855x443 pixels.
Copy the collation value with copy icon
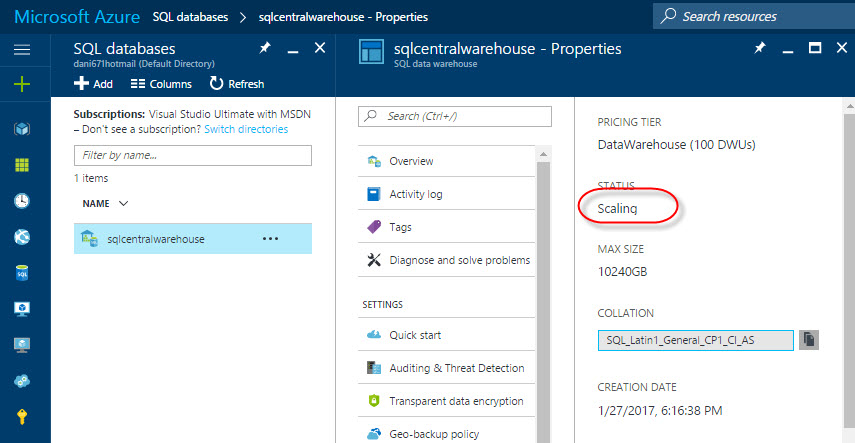(809, 340)
